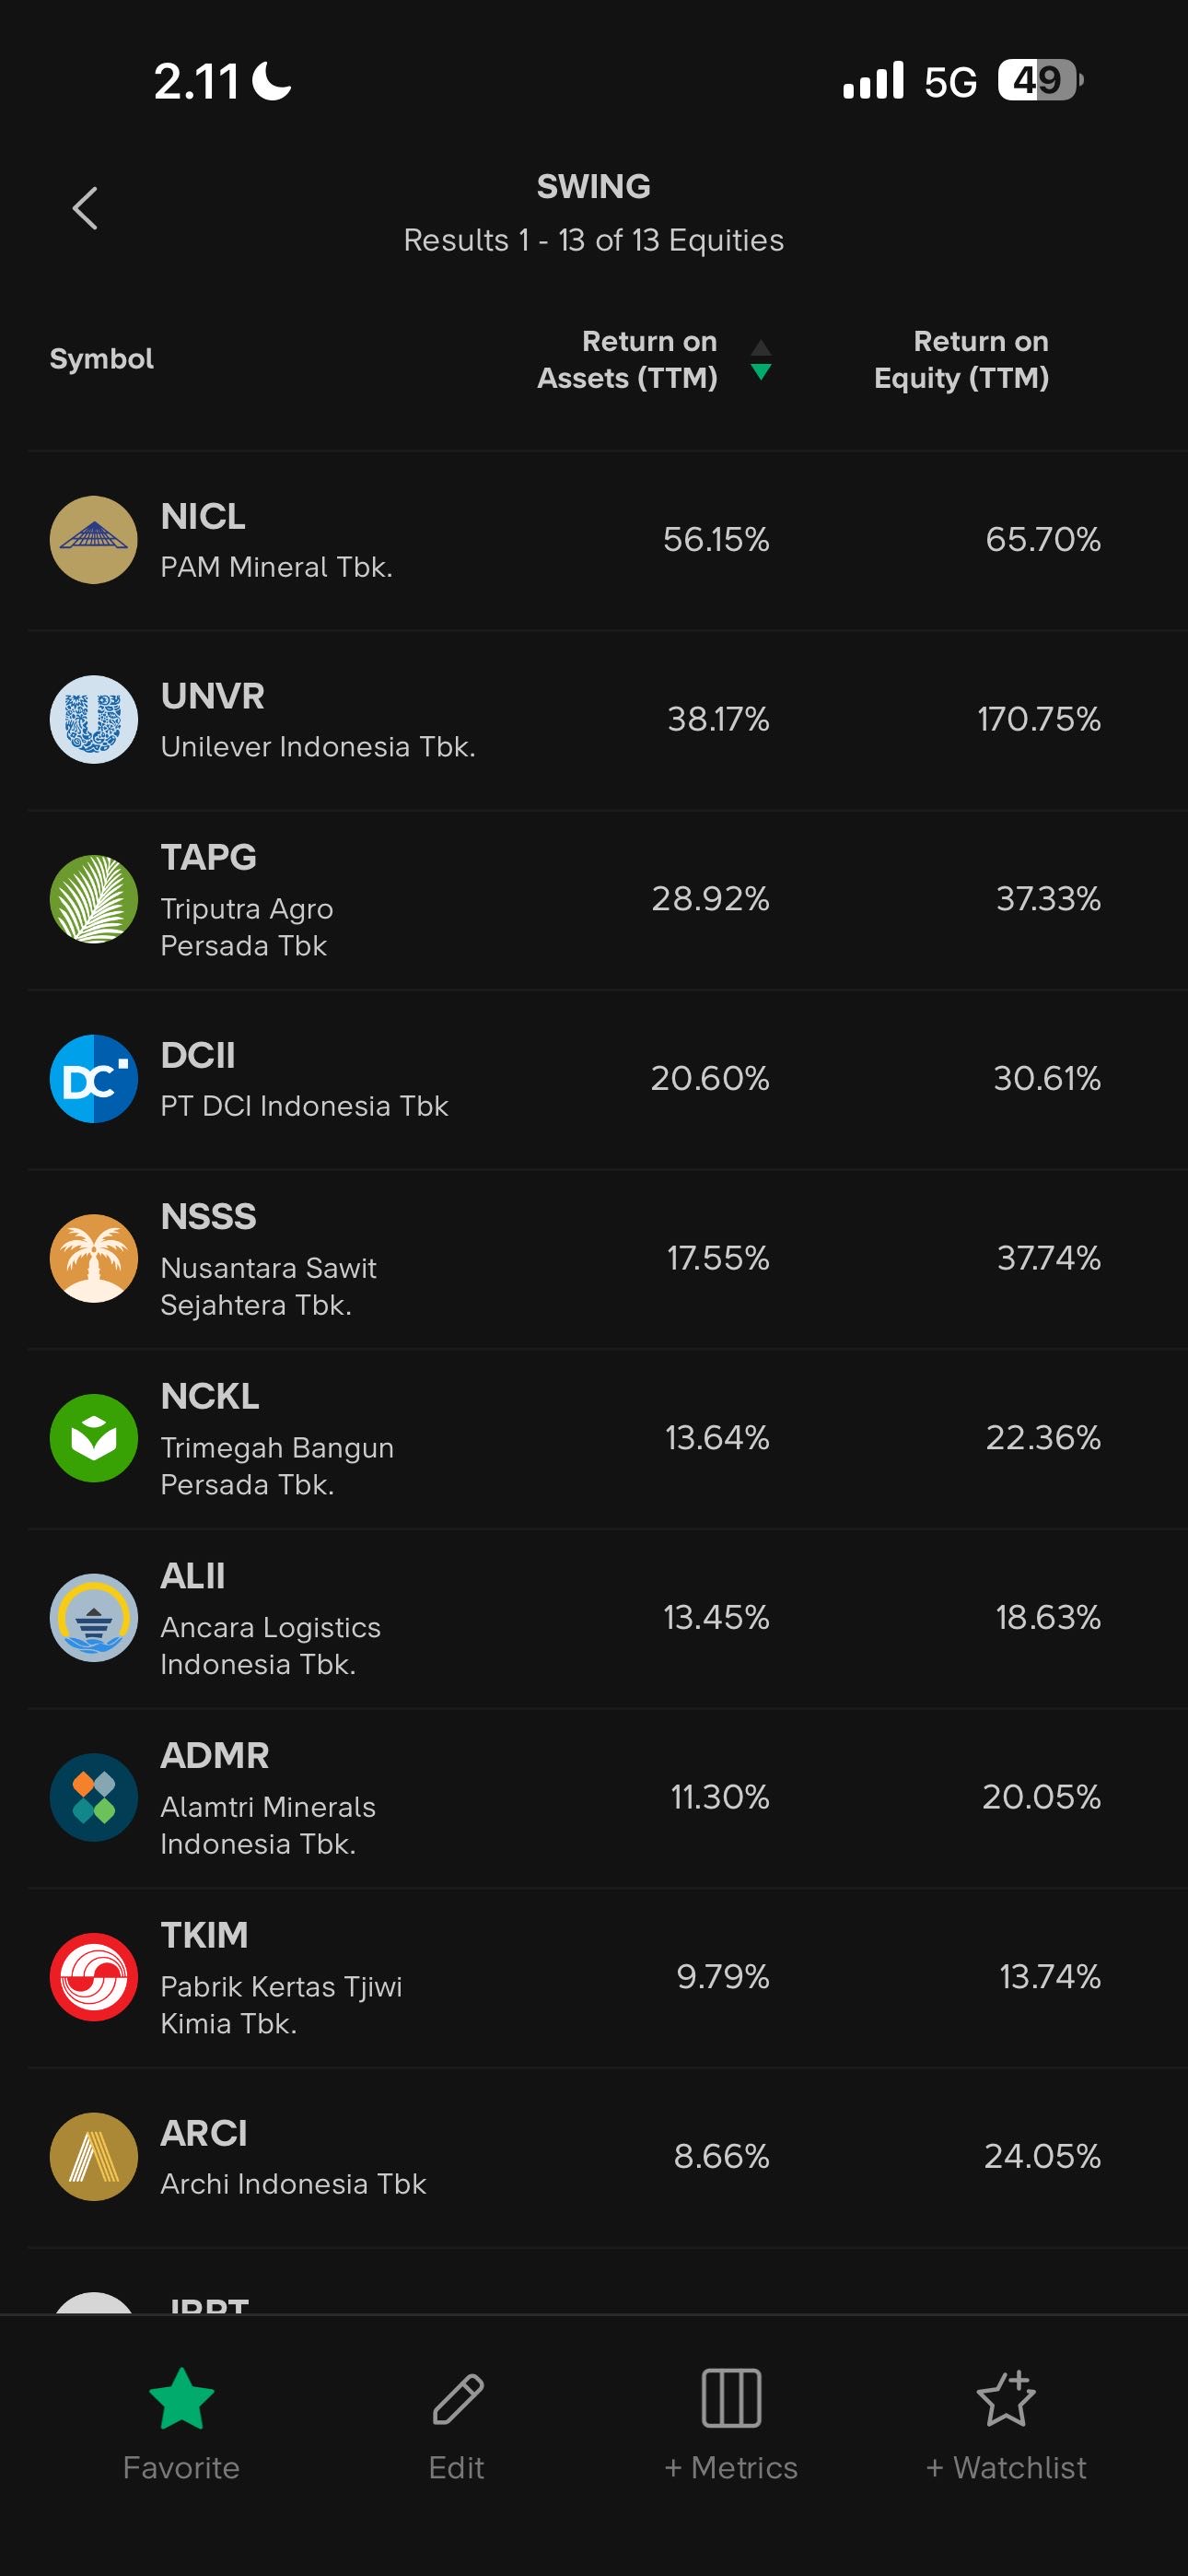Sort by the Symbol column header
Image resolution: width=1188 pixels, height=2576 pixels.
pyautogui.click(x=102, y=359)
